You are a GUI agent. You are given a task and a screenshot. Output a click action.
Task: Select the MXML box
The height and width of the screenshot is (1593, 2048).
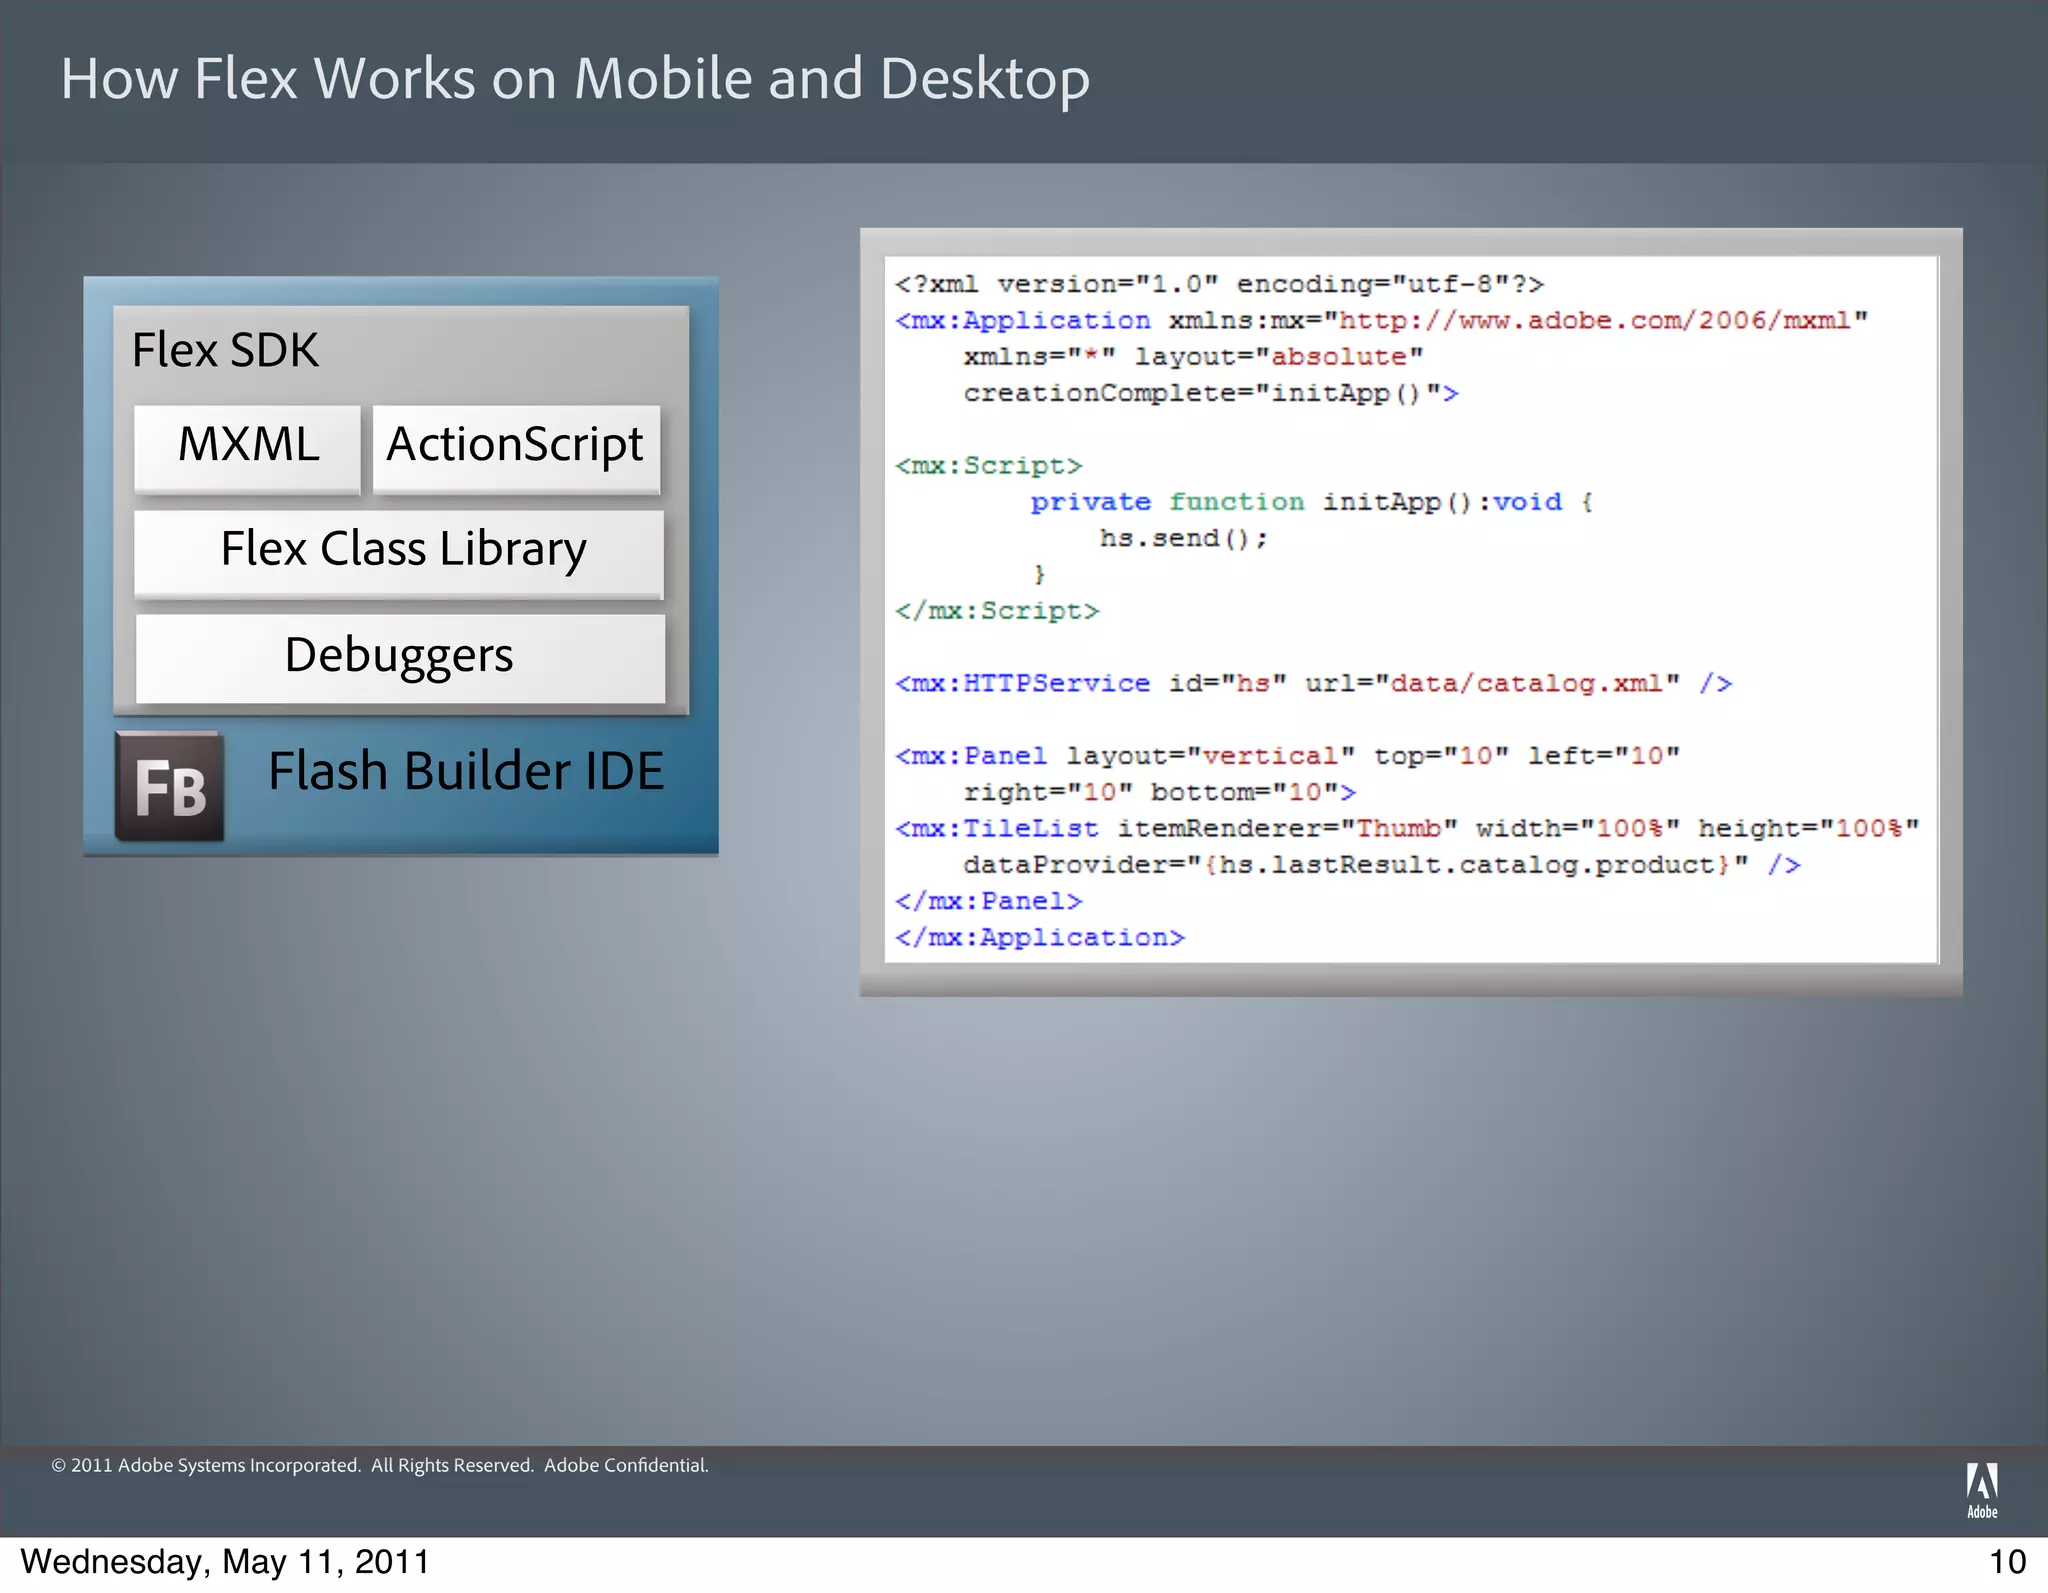click(x=247, y=449)
